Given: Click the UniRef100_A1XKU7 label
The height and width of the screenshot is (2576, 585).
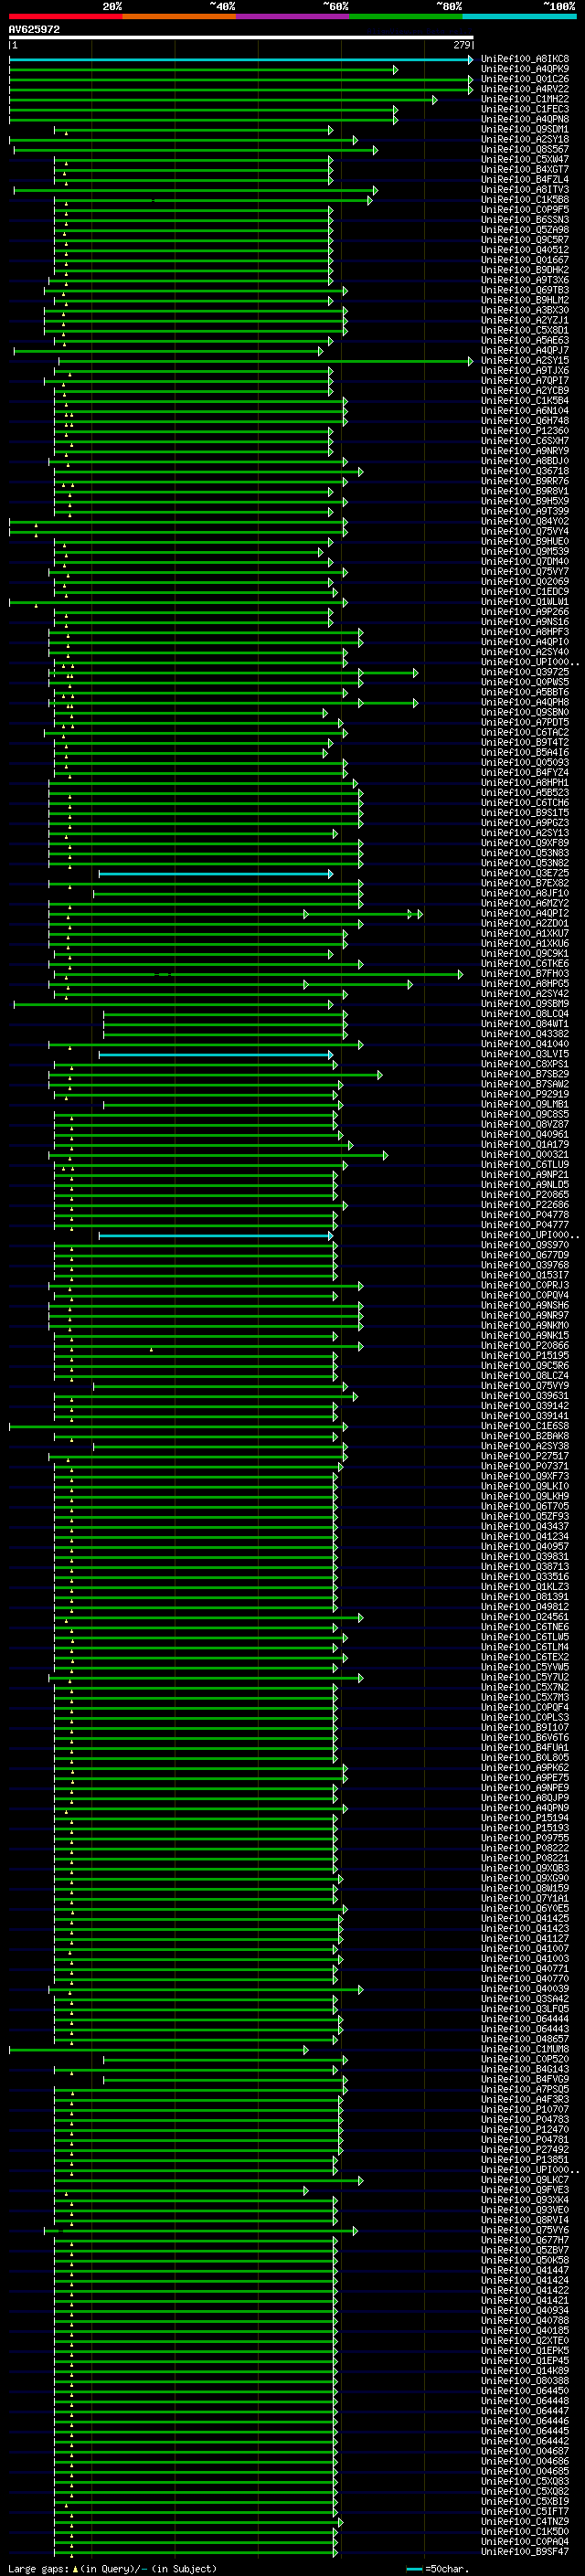Looking at the screenshot, I should [x=525, y=935].
